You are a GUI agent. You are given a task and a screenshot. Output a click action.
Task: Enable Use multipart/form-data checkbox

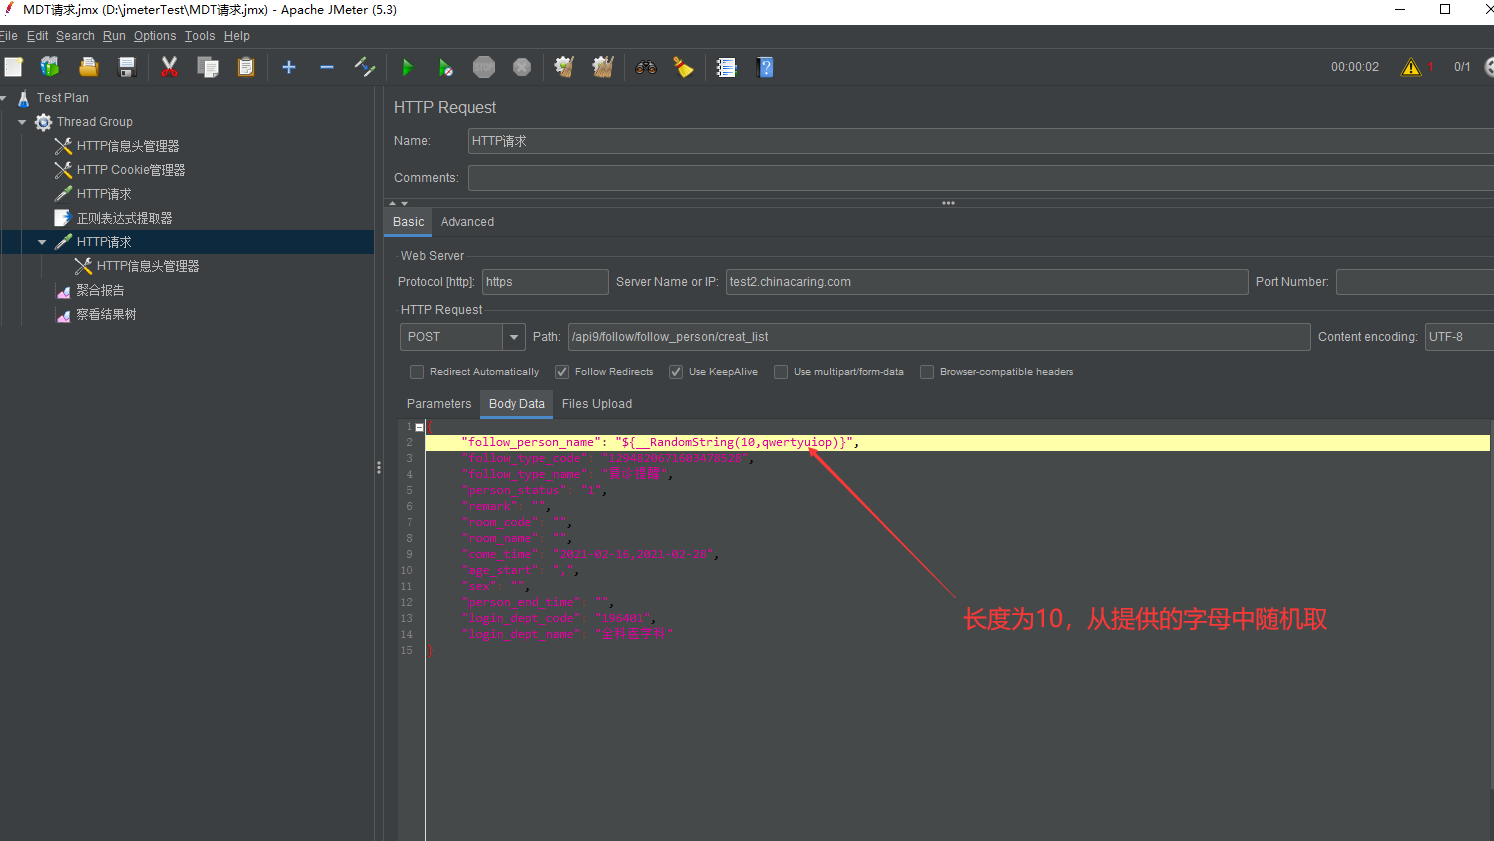click(781, 372)
